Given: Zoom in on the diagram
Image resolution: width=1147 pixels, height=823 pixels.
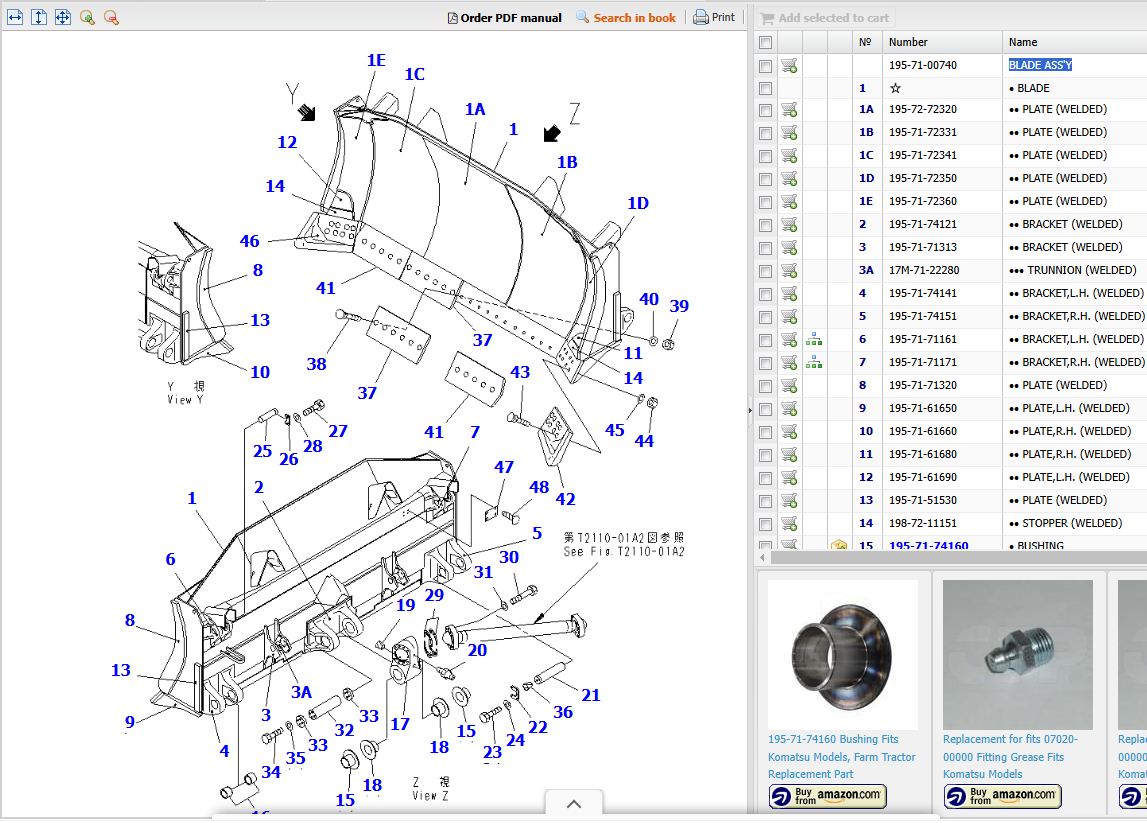Looking at the screenshot, I should [87, 18].
